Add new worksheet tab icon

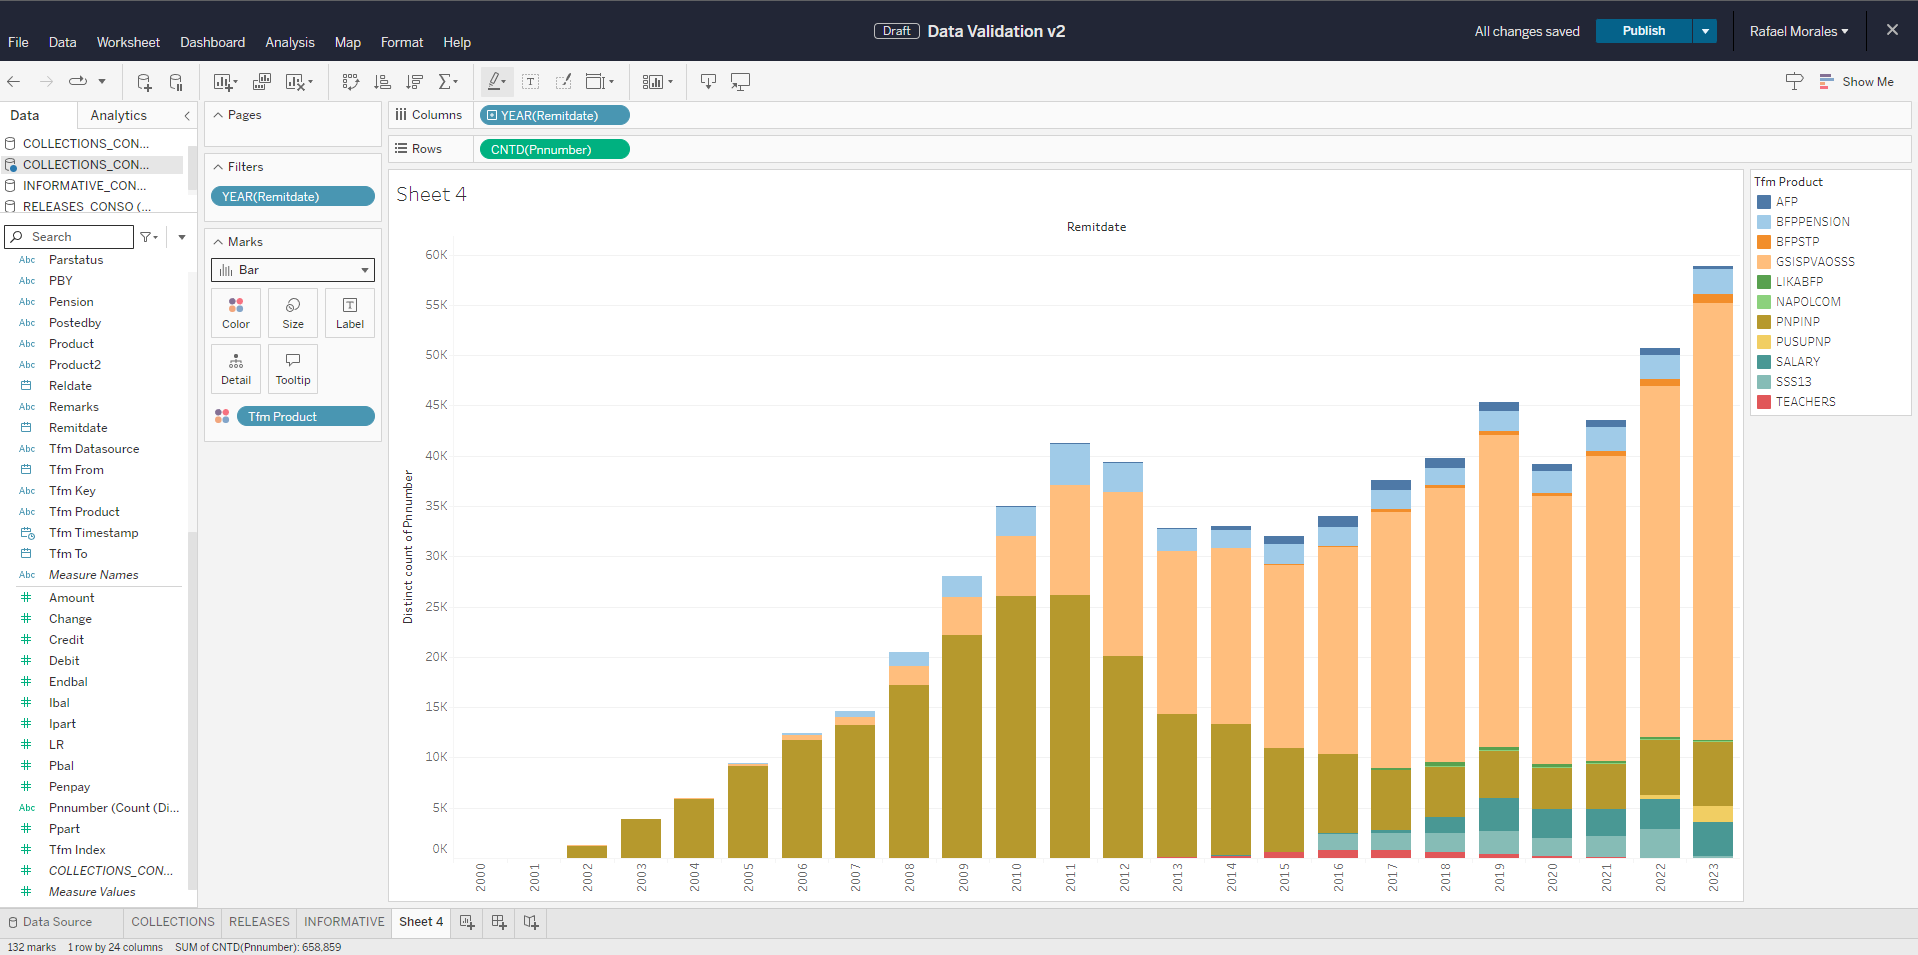tap(467, 922)
